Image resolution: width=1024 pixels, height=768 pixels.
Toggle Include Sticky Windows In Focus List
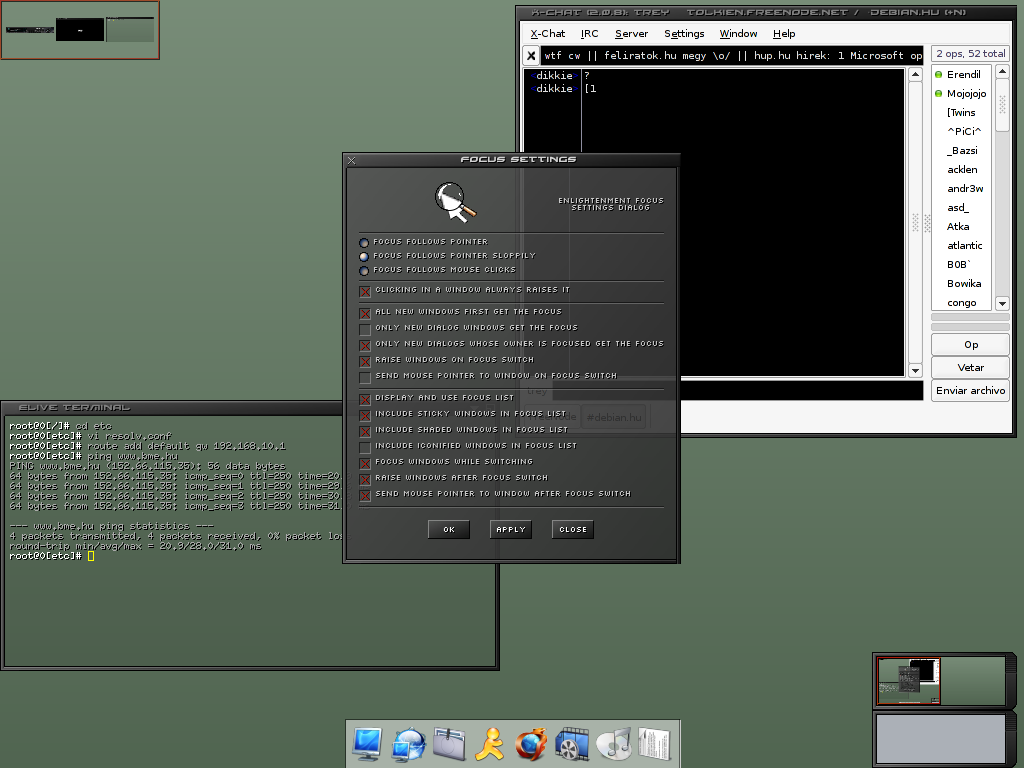tap(365, 415)
